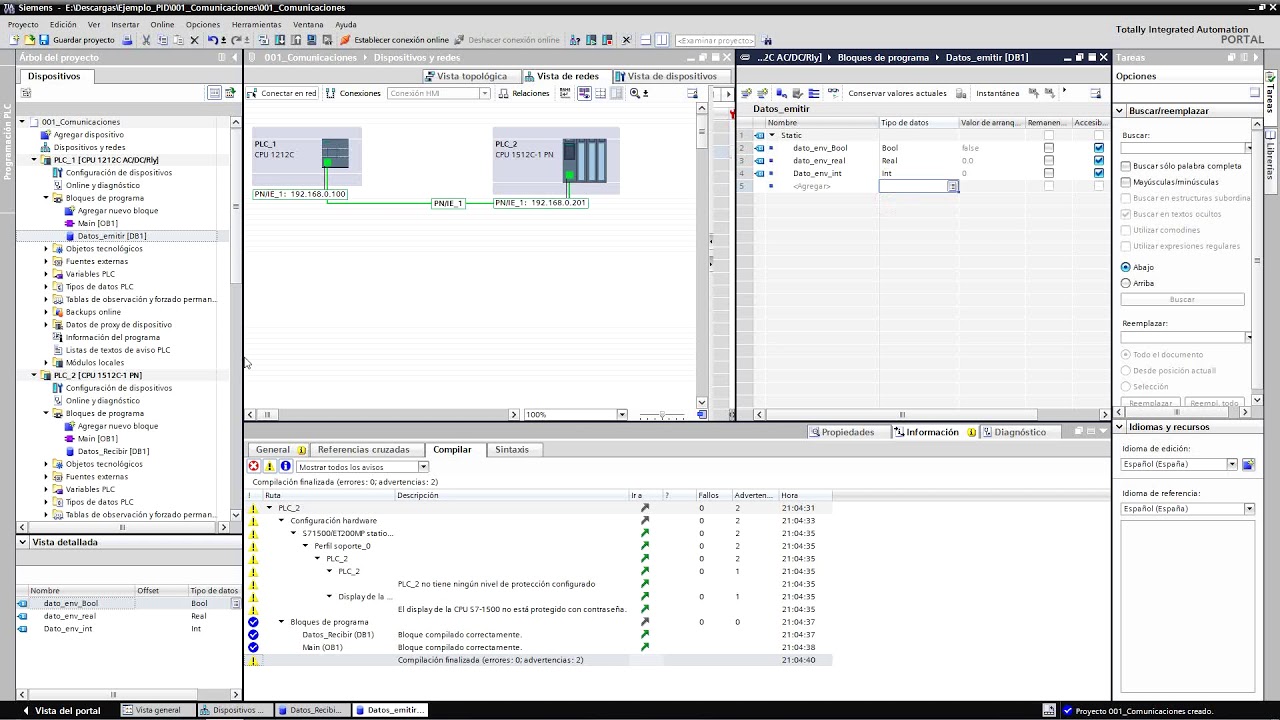Go to PLC_2 row arrow icon
Screen dimensions: 1280x720
click(x=645, y=508)
